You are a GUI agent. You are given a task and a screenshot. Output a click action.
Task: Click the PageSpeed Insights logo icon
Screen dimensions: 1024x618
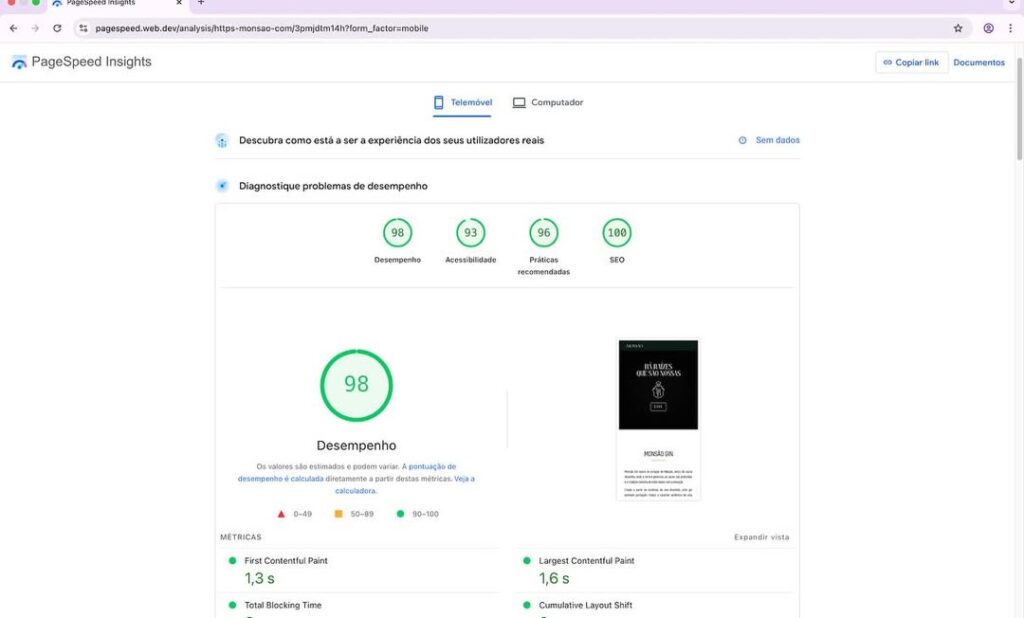tap(19, 62)
